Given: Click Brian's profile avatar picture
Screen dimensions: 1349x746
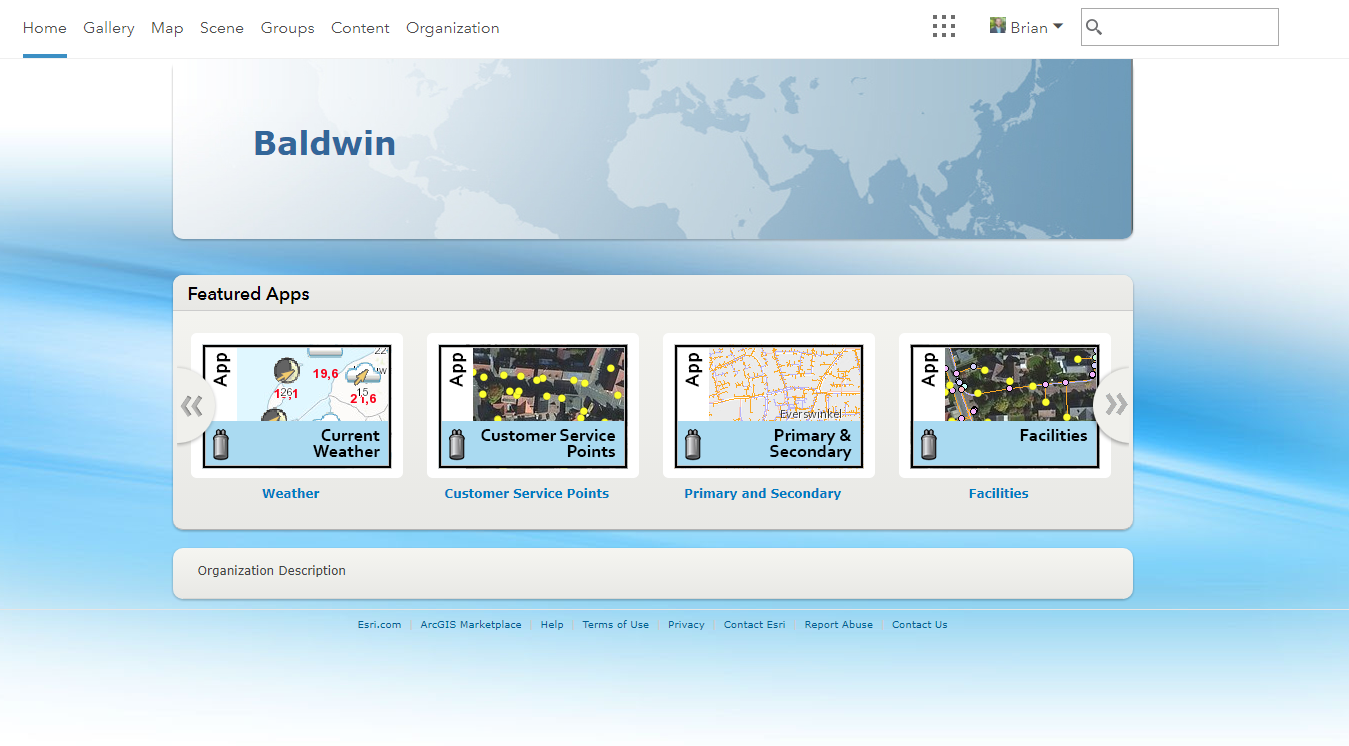Looking at the screenshot, I should coord(998,26).
